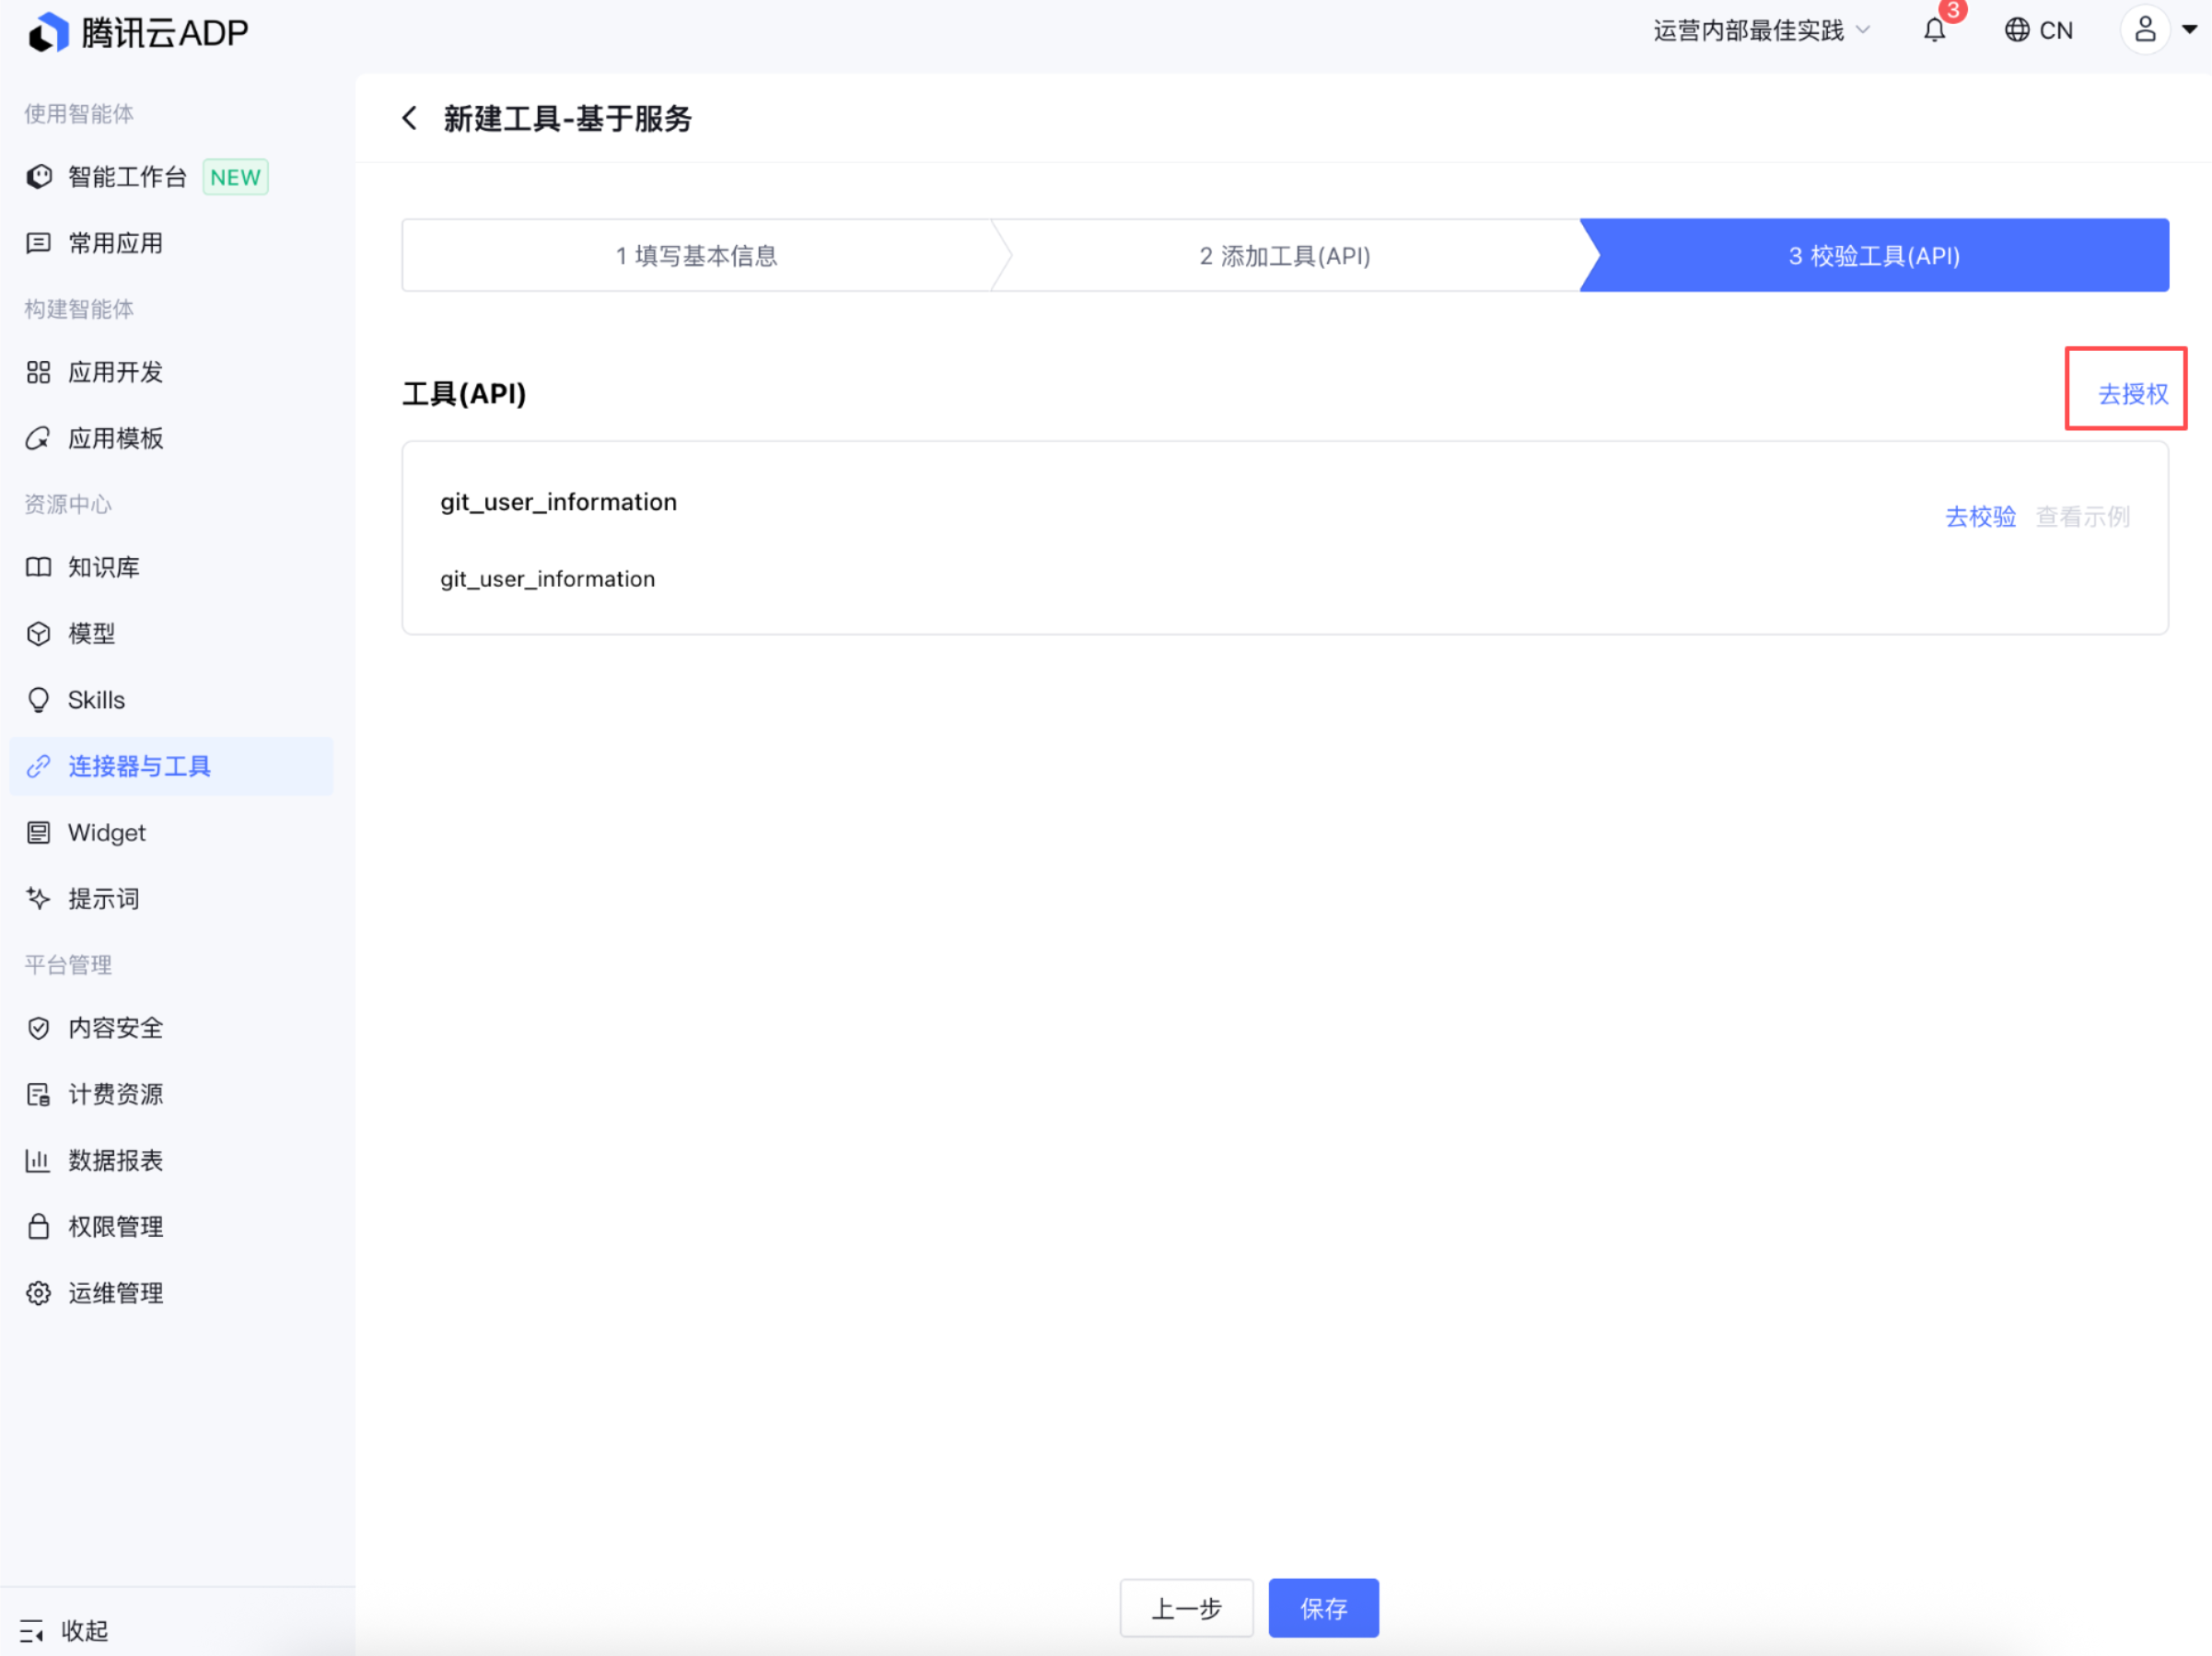
Task: Select step 3 校验工具(API)
Action: (x=1874, y=255)
